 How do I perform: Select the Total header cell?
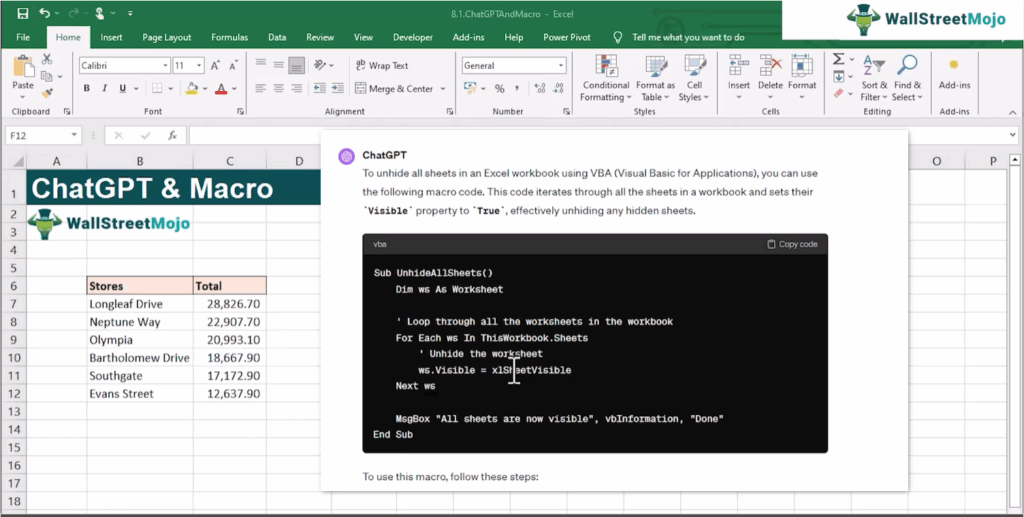click(230, 286)
